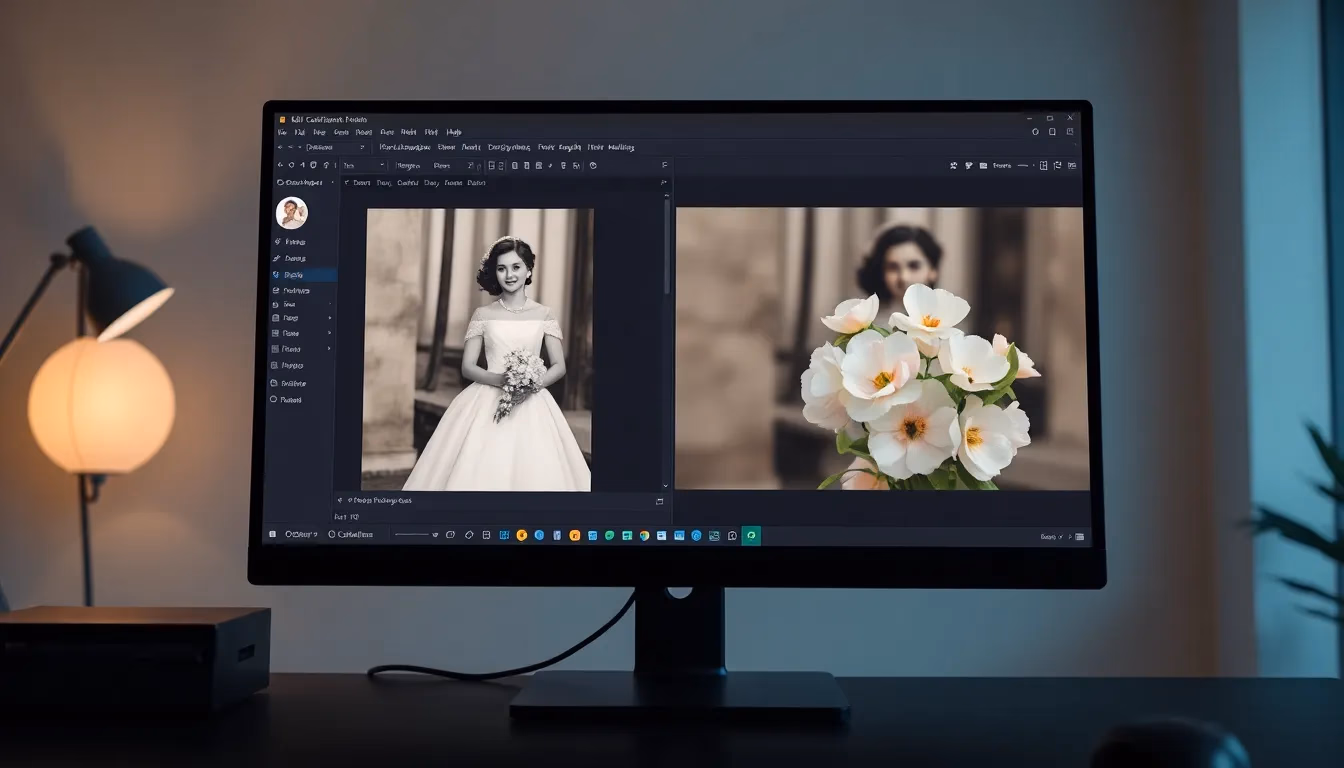Viewport: 1344px width, 768px height.
Task: Select the highlighted entry in the left sidebar
Action: [303, 274]
